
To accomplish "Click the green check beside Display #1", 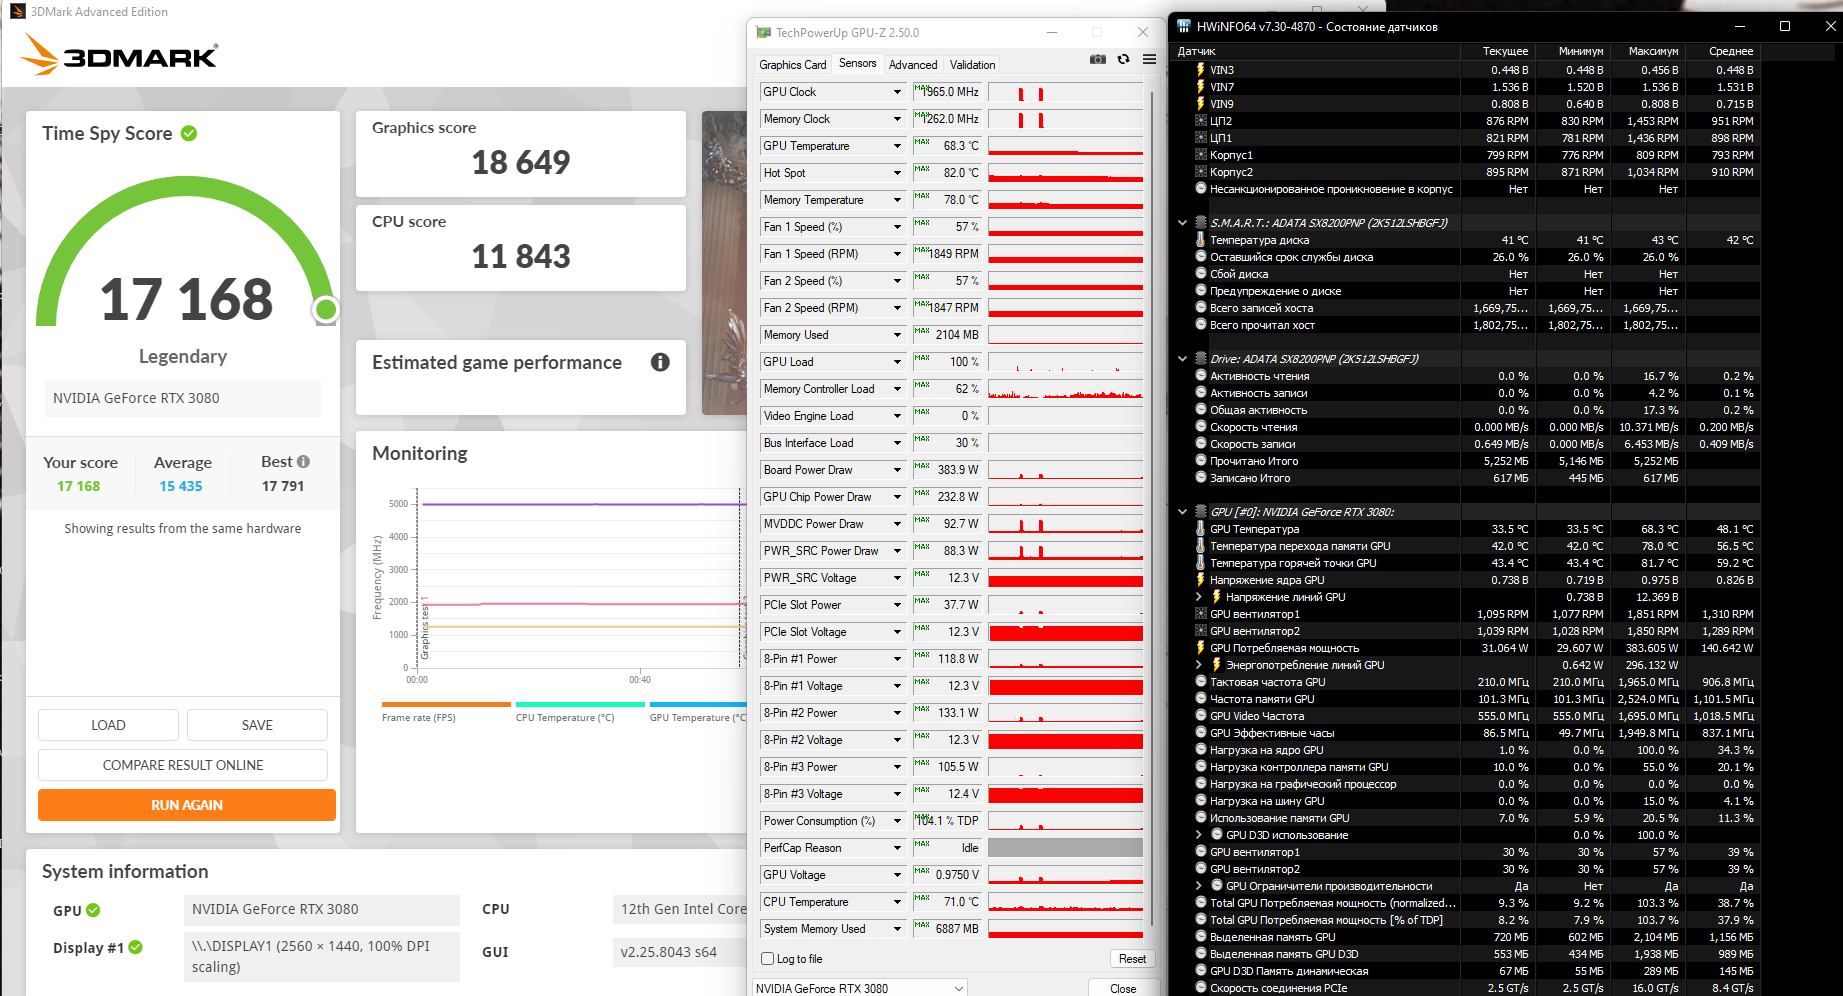I will point(135,947).
